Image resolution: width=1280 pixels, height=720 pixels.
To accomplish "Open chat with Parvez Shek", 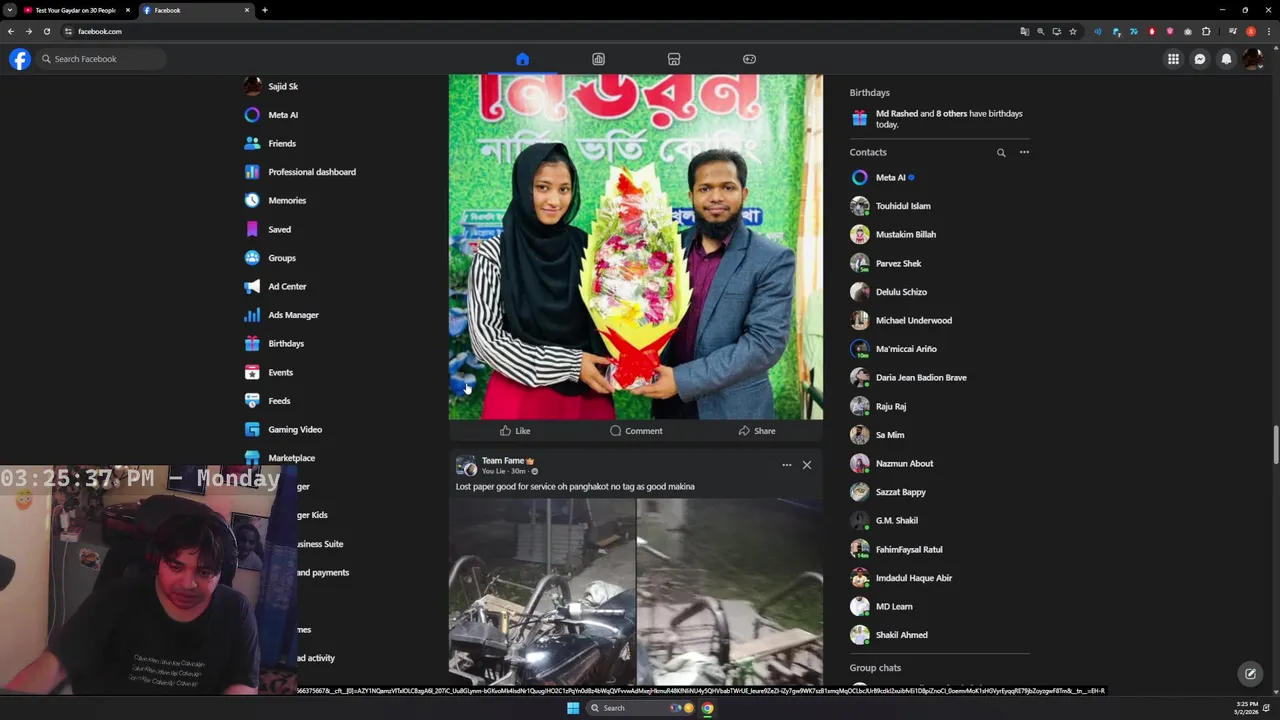I will click(x=940, y=263).
